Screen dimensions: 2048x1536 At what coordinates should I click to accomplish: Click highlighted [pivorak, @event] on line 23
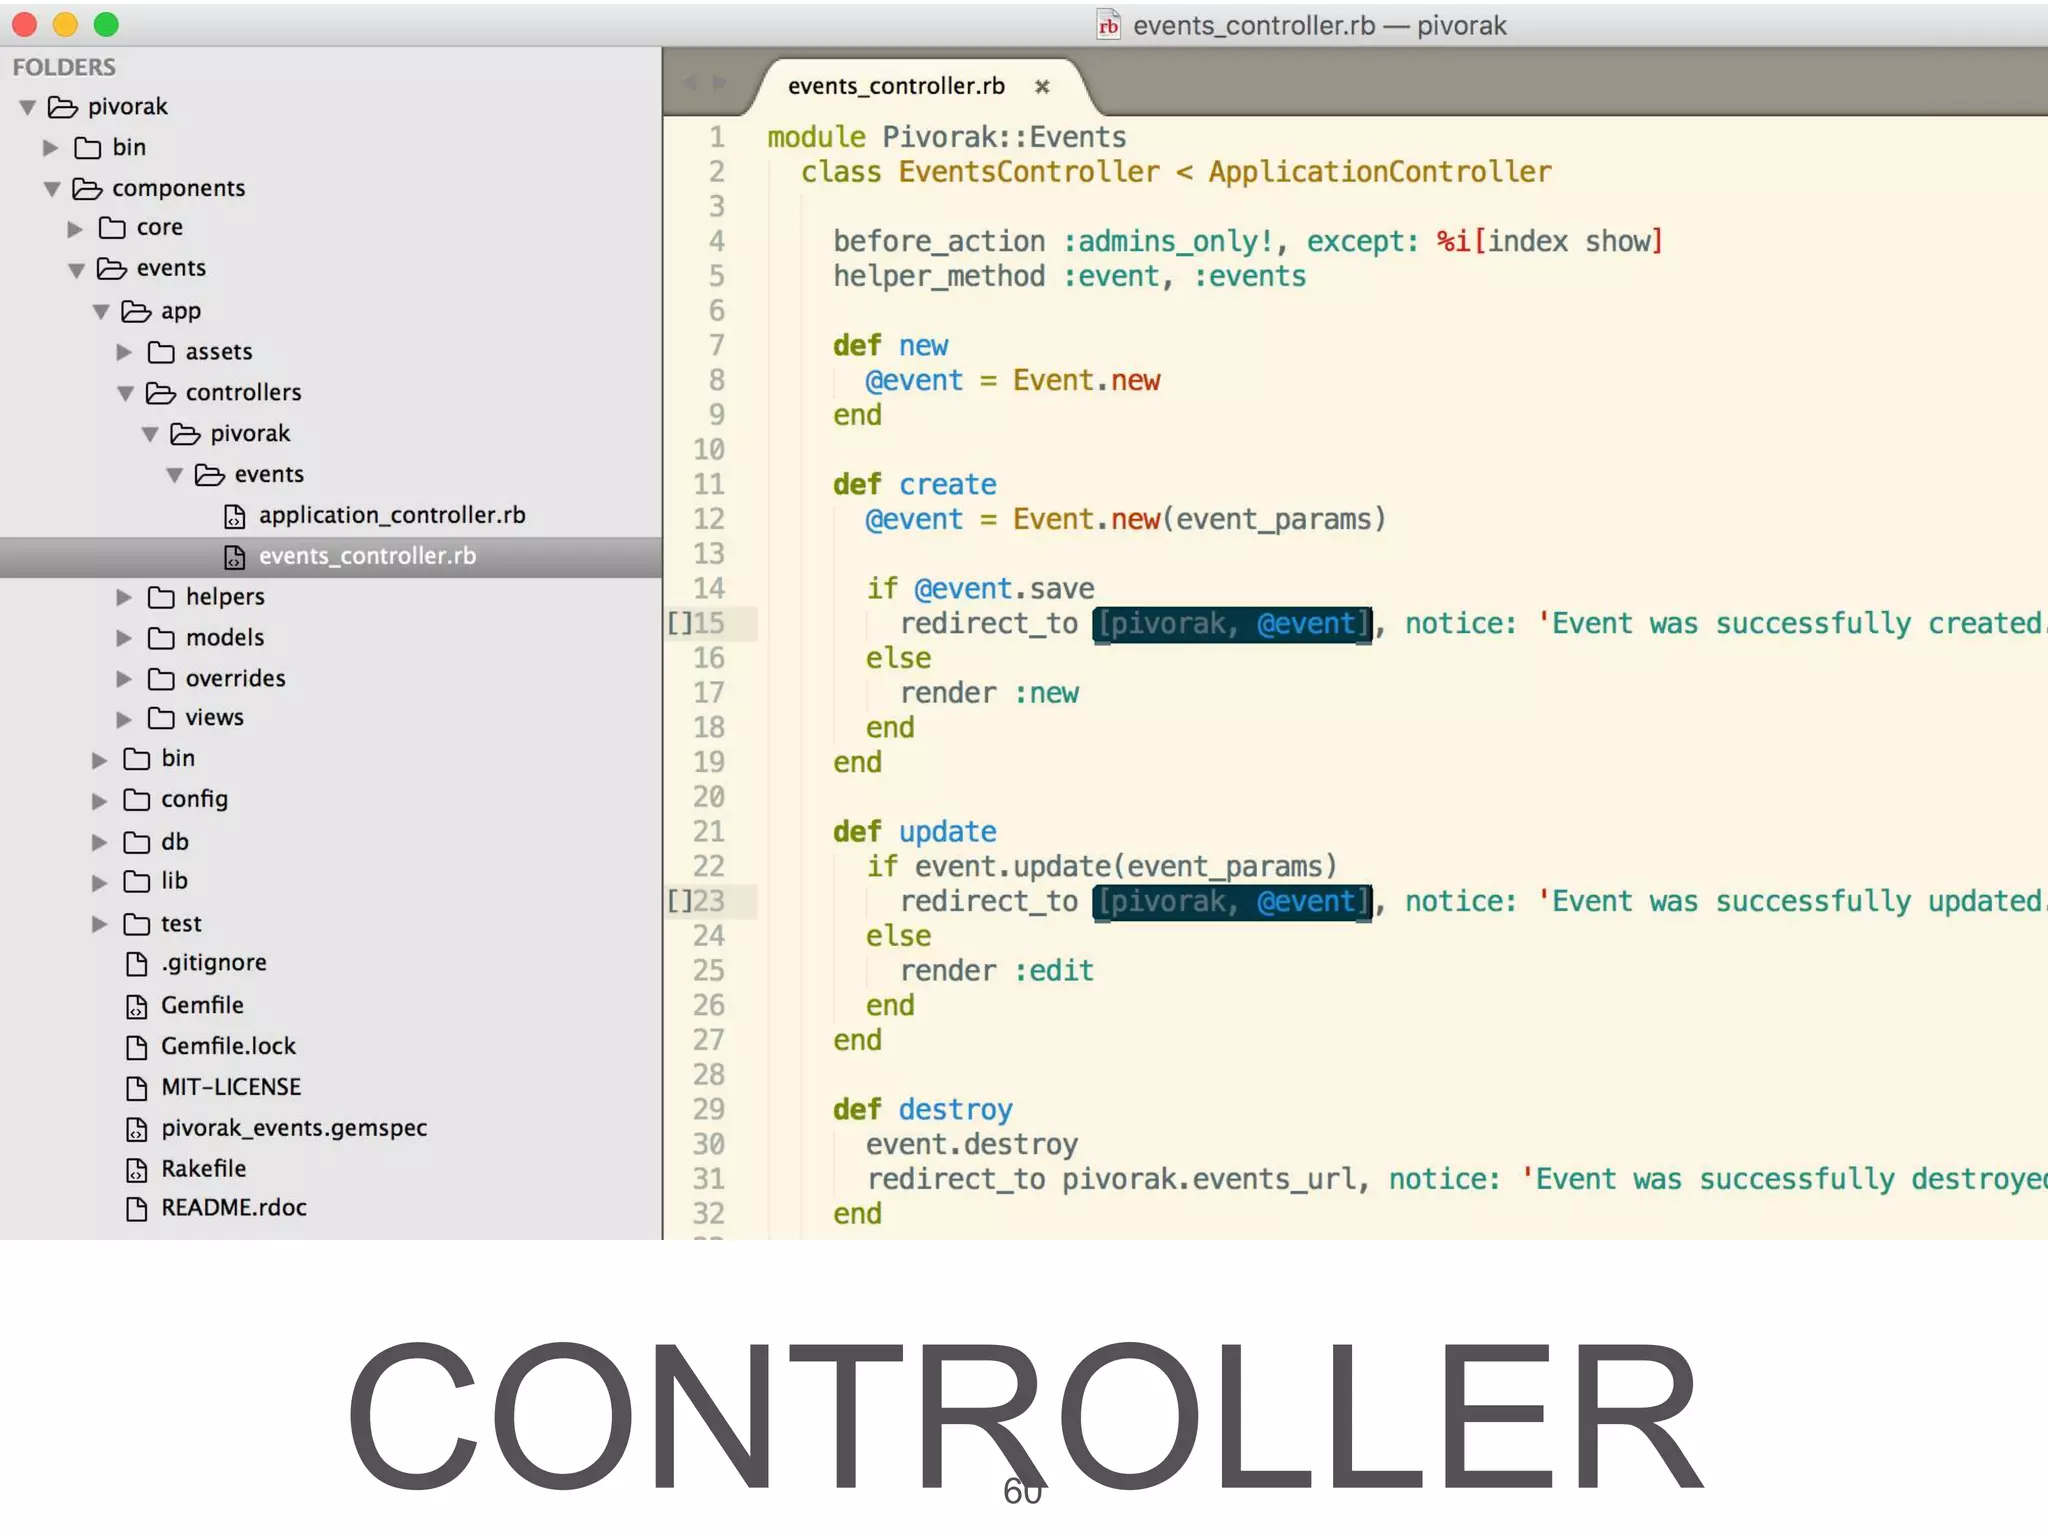pyautogui.click(x=1232, y=902)
